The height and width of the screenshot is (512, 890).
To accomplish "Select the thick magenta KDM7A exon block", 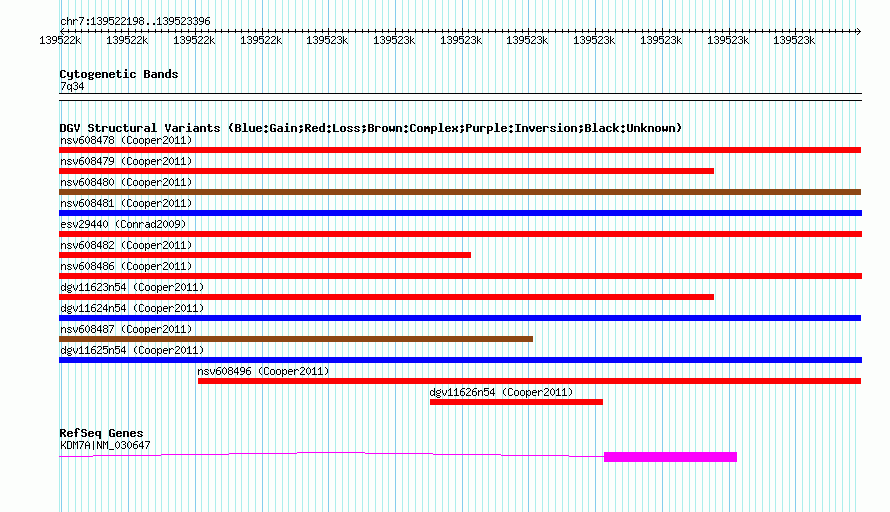I will click(x=670, y=457).
